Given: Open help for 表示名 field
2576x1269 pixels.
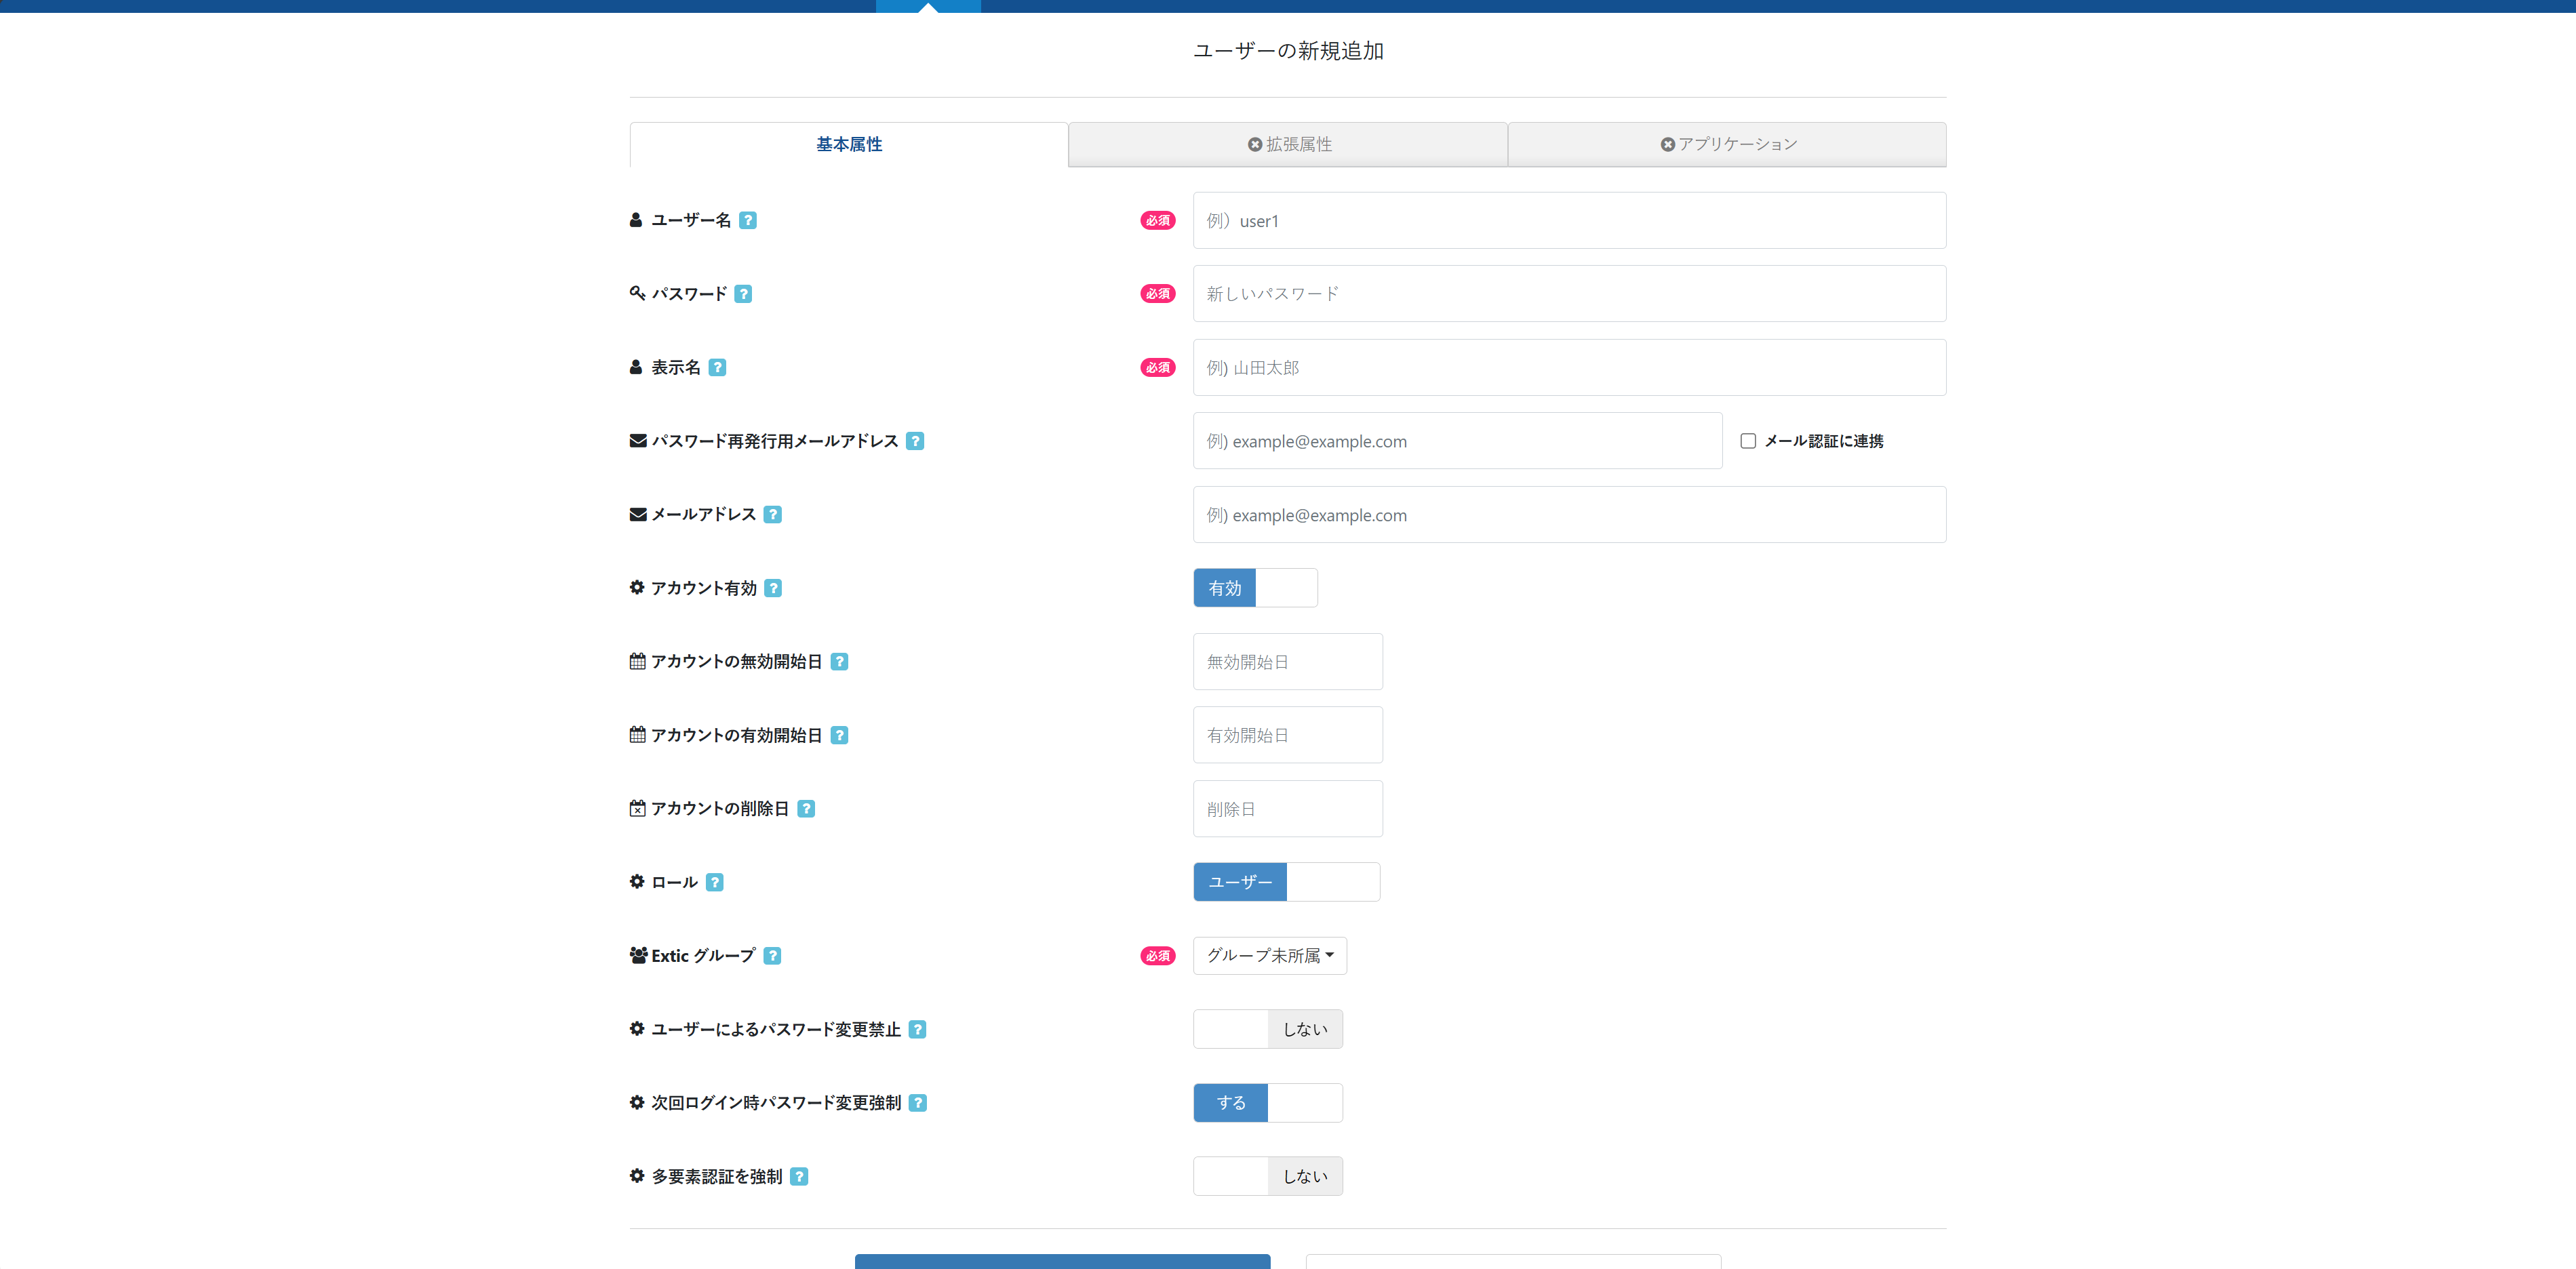Looking at the screenshot, I should 717,367.
